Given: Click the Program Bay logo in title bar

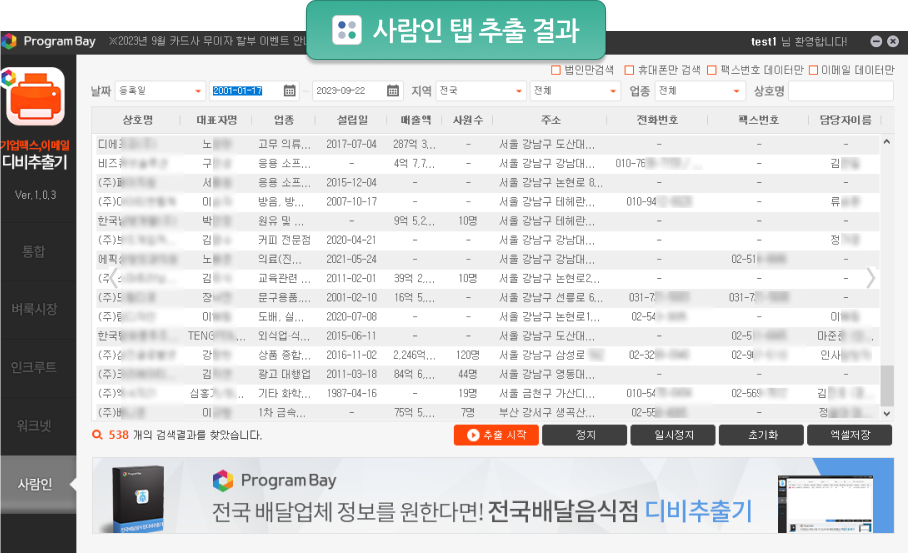Looking at the screenshot, I should point(49,41).
